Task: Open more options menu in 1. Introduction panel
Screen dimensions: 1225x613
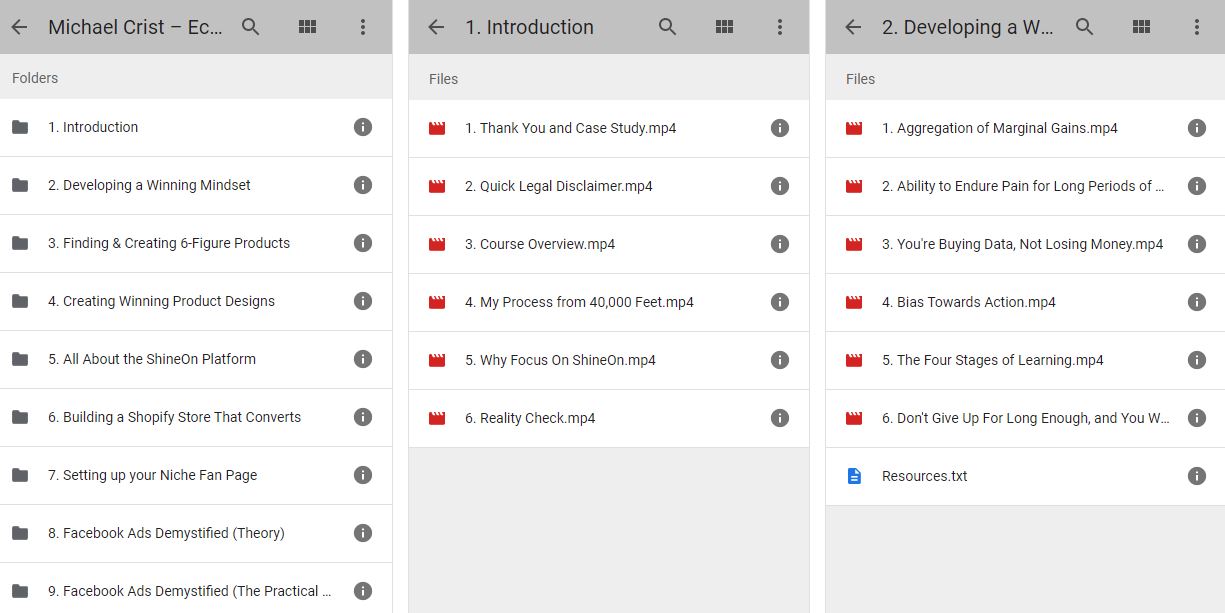Action: point(780,27)
